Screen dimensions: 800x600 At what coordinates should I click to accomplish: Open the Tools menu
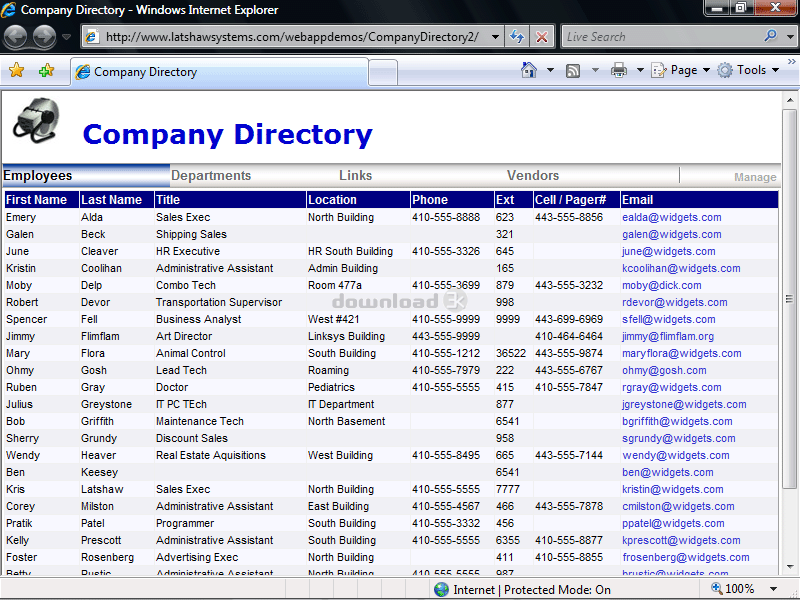pyautogui.click(x=748, y=70)
